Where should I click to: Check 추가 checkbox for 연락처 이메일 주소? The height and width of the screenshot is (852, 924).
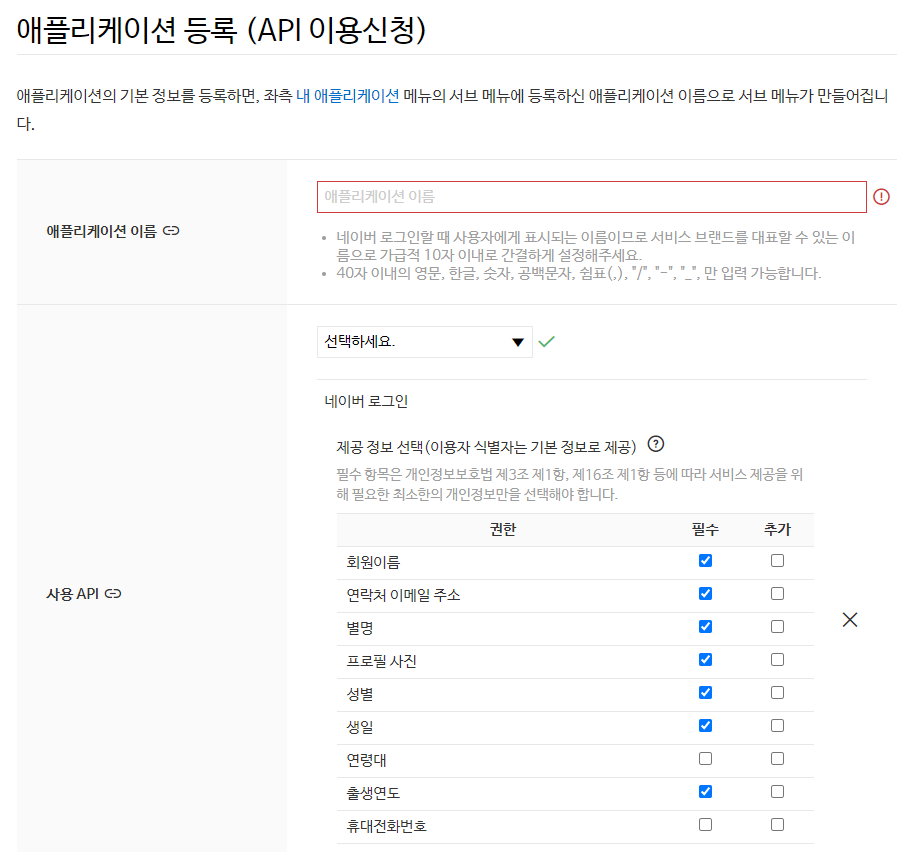click(x=777, y=594)
